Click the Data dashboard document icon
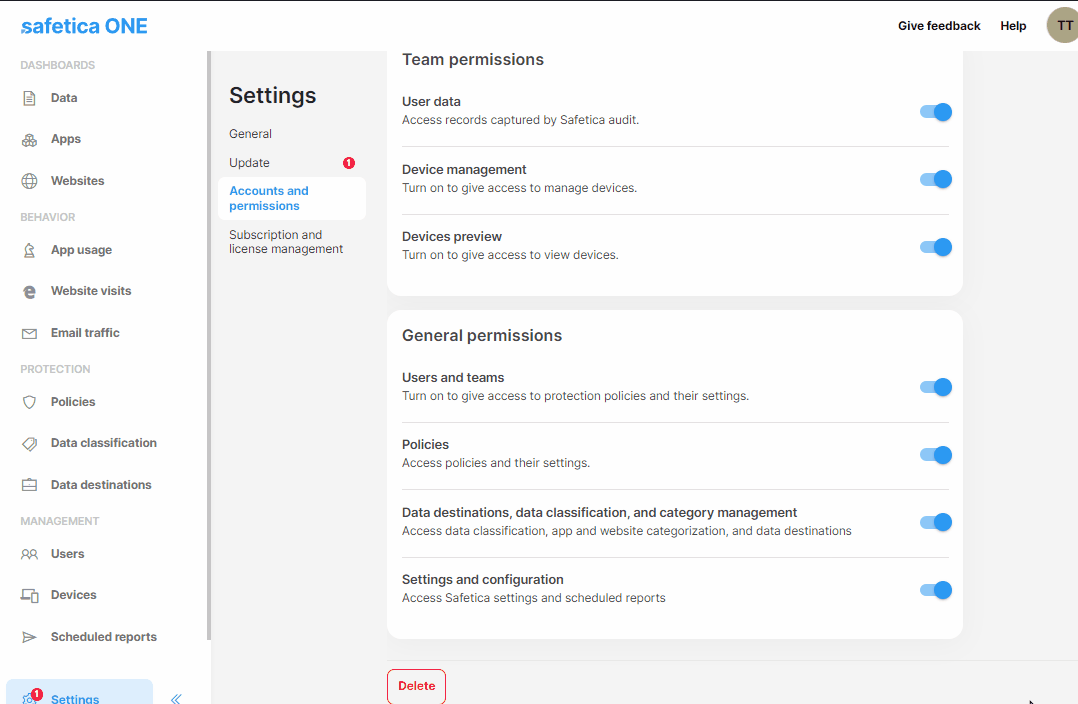Viewport: 1078px width, 704px height. pyautogui.click(x=30, y=98)
